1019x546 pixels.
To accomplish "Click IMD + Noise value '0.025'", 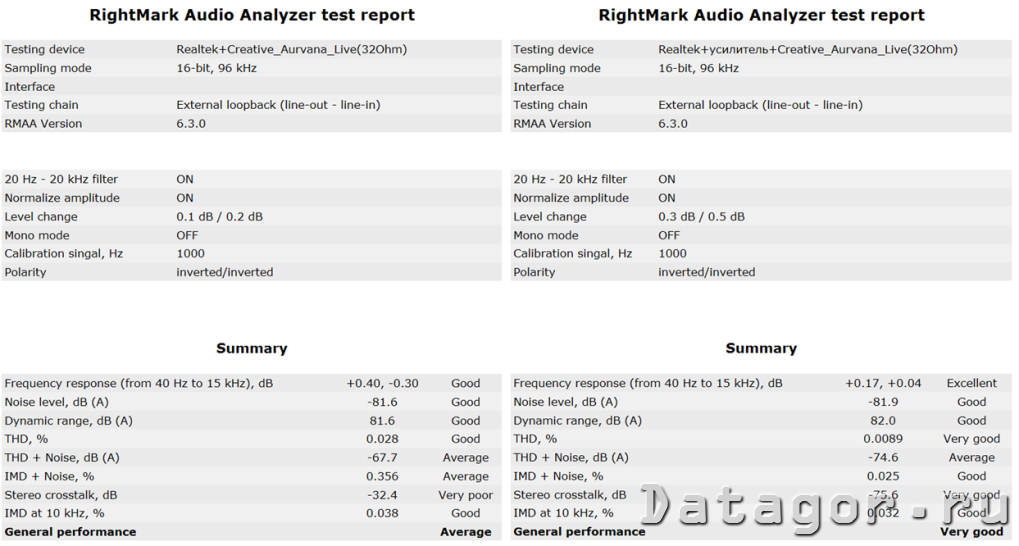I will [x=883, y=476].
